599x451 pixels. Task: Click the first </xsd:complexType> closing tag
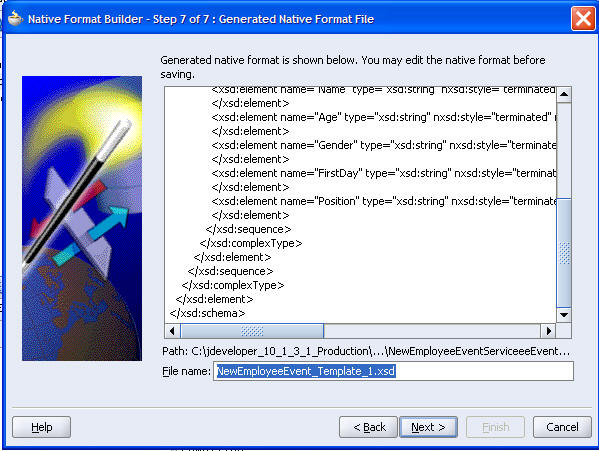[251, 243]
